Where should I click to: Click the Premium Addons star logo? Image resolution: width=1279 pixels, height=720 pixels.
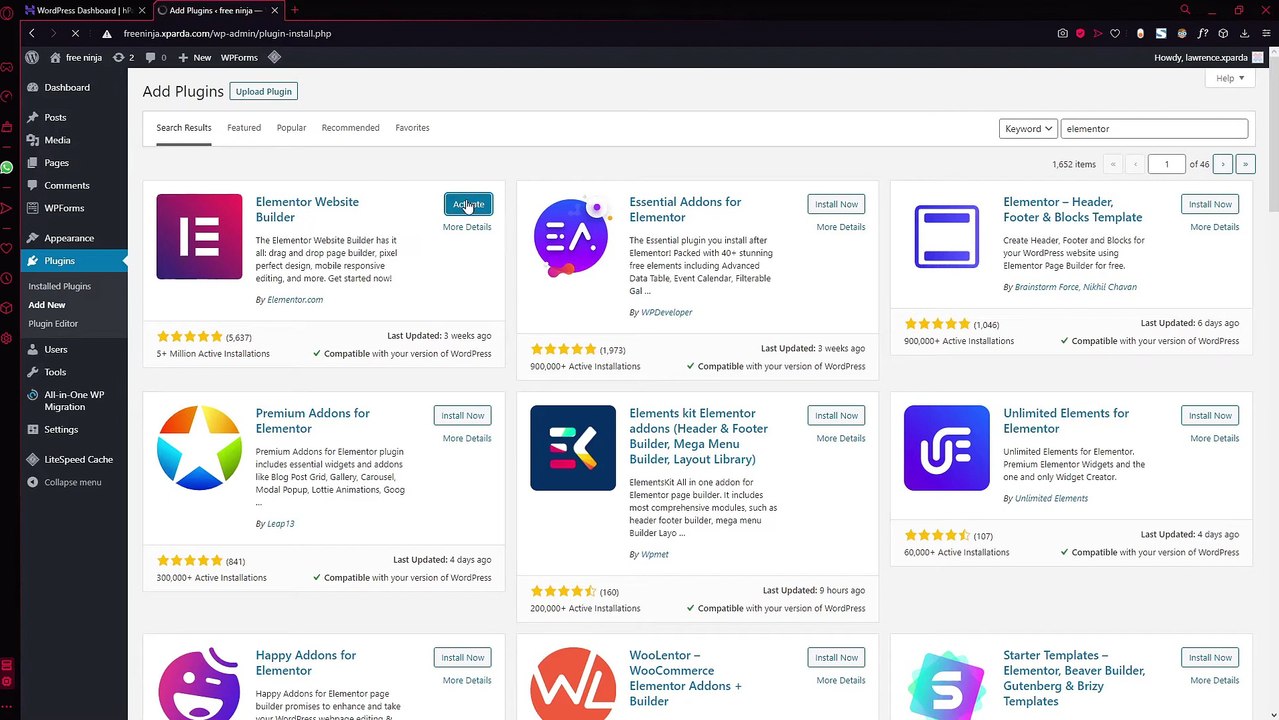point(199,448)
